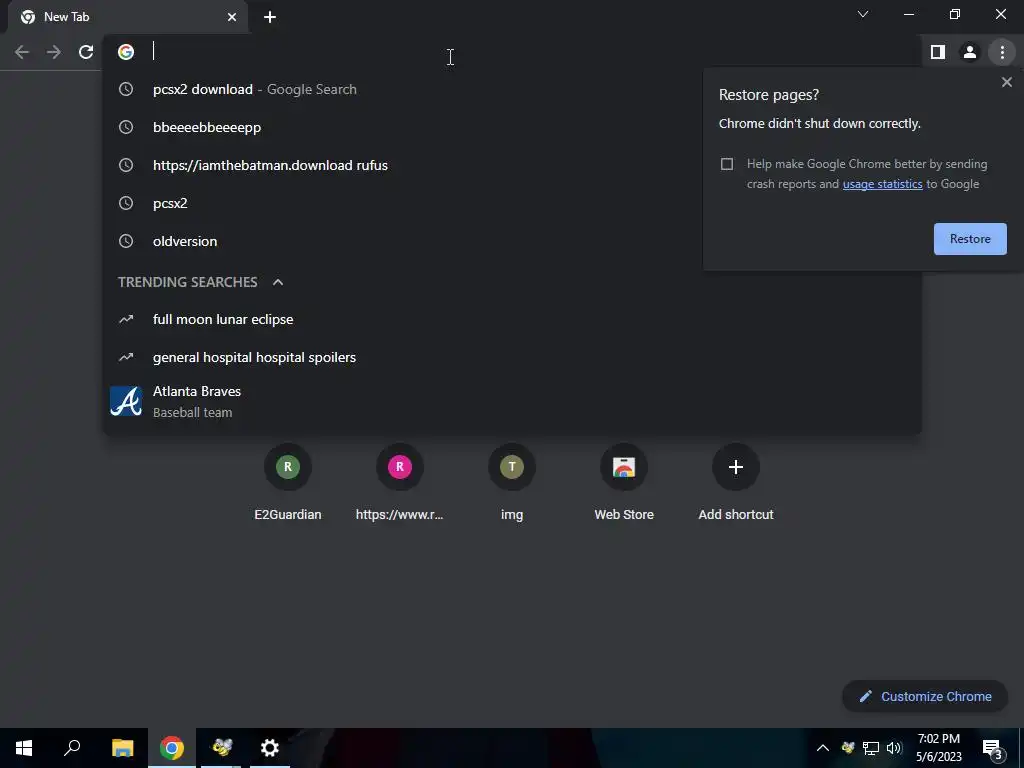The width and height of the screenshot is (1024, 768).
Task: Open the tab search down-arrow
Action: click(x=863, y=14)
